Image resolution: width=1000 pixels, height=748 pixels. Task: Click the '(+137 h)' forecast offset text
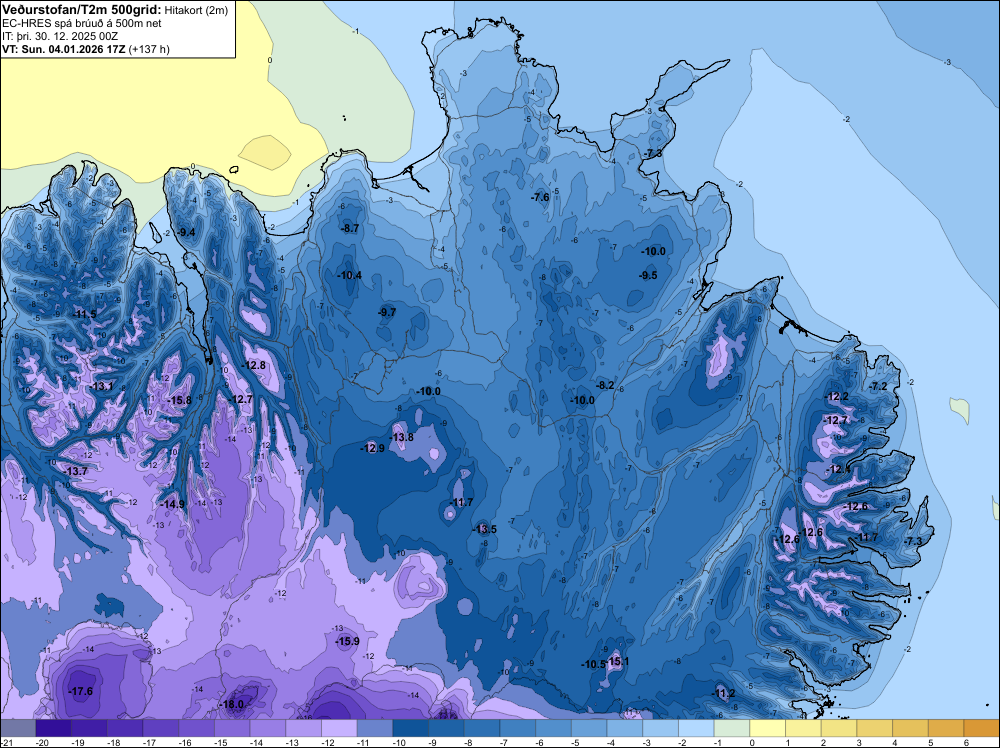coord(149,49)
